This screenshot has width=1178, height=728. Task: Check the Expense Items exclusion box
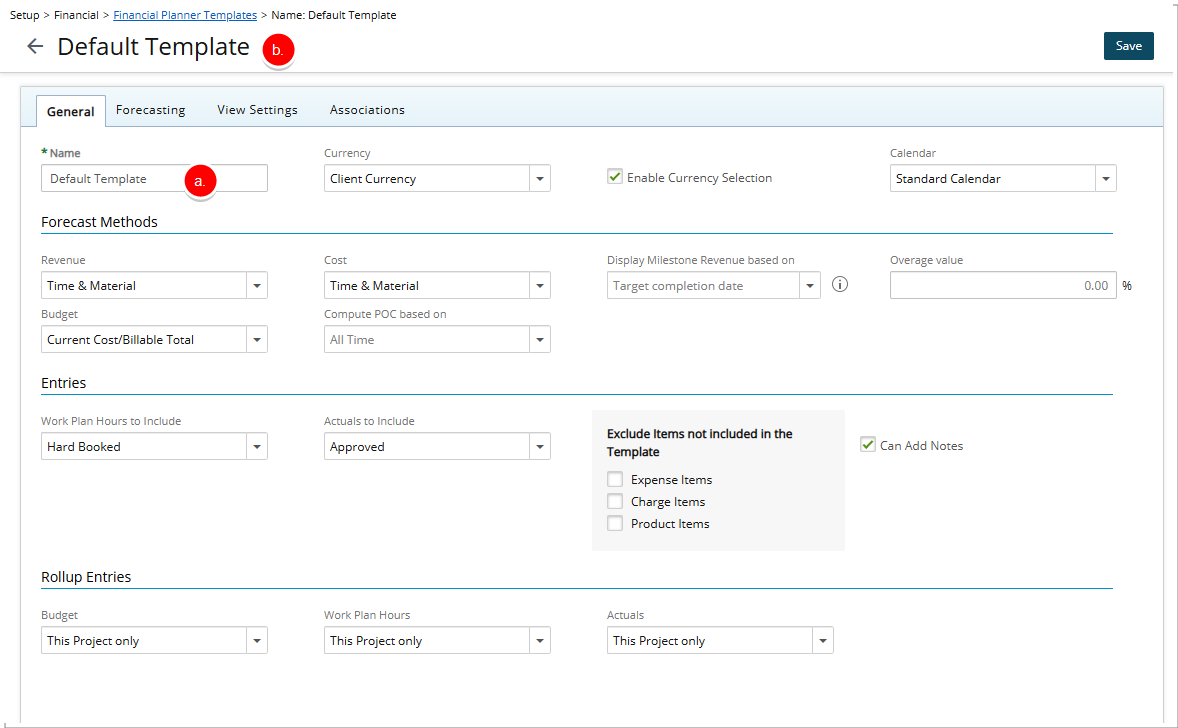(x=615, y=479)
